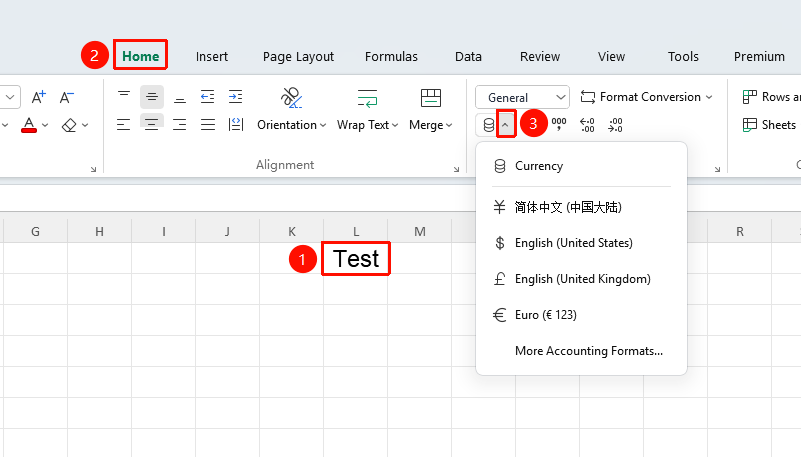
Task: Expand the Orientation dropdown
Action: [323, 125]
